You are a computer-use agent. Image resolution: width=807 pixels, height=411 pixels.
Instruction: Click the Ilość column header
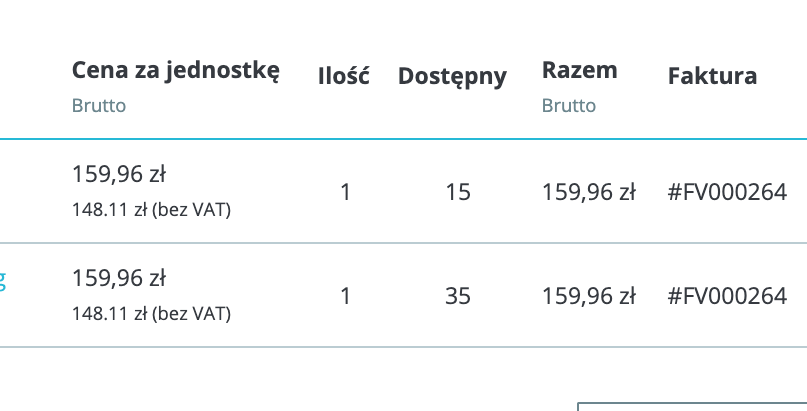pos(344,76)
